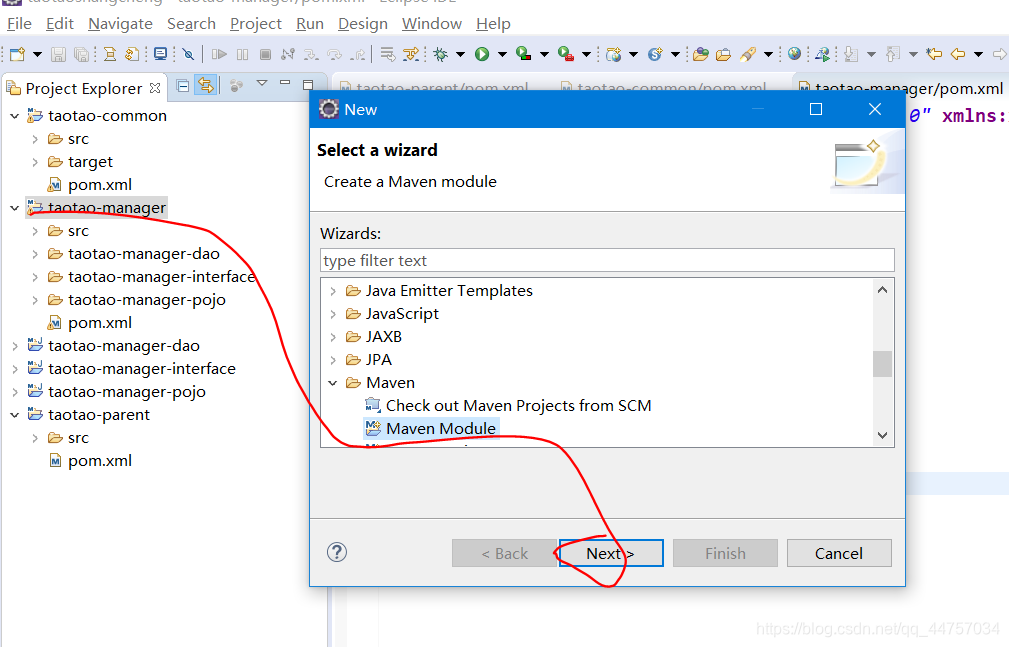Screen dimensions: 1009x647
Task: Click the Use Step Filters icon
Action: click(x=411, y=54)
